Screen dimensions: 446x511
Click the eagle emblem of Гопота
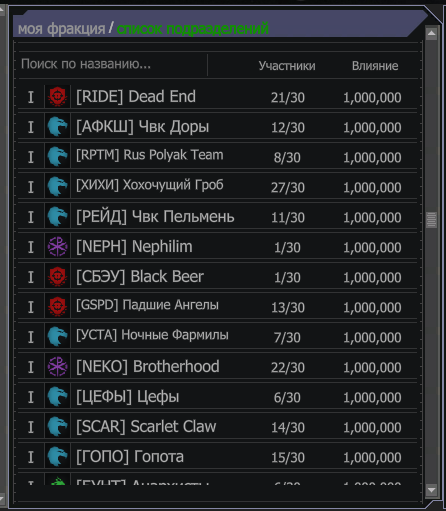coord(57,457)
